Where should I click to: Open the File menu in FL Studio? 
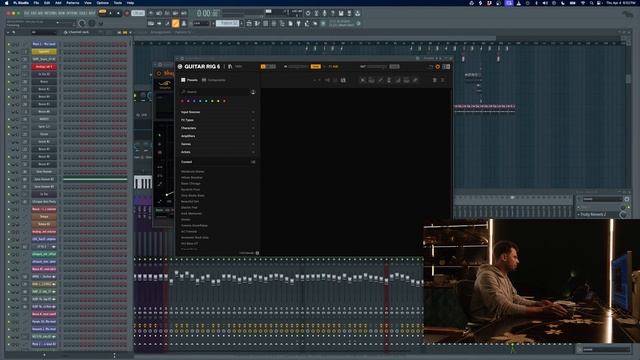pos(36,3)
